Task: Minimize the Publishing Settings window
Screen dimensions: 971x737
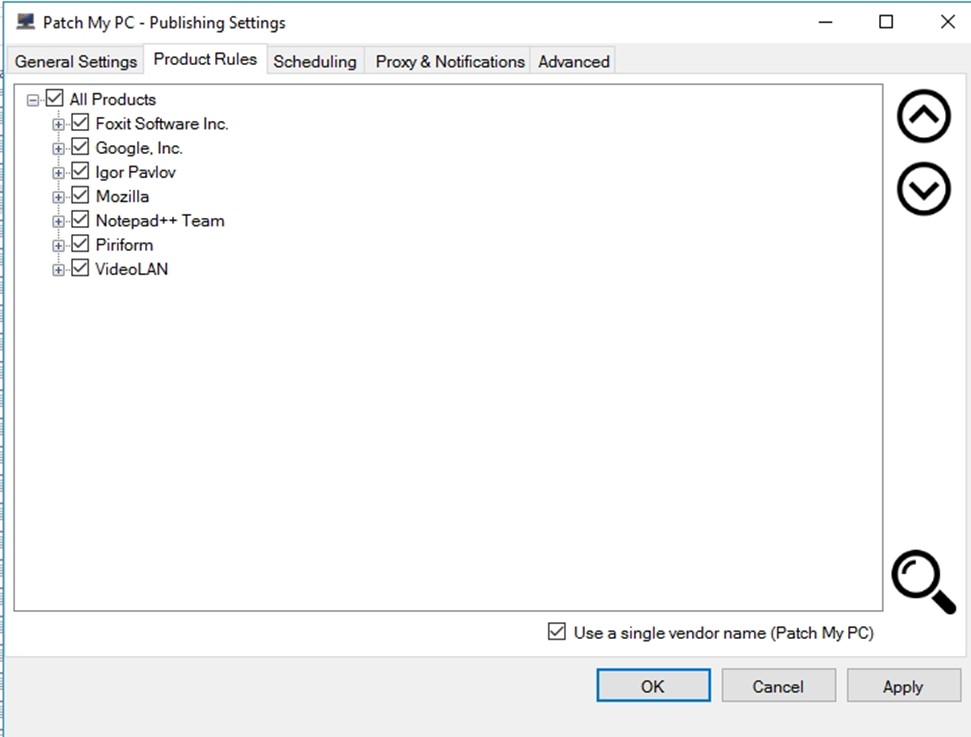Action: pos(825,22)
